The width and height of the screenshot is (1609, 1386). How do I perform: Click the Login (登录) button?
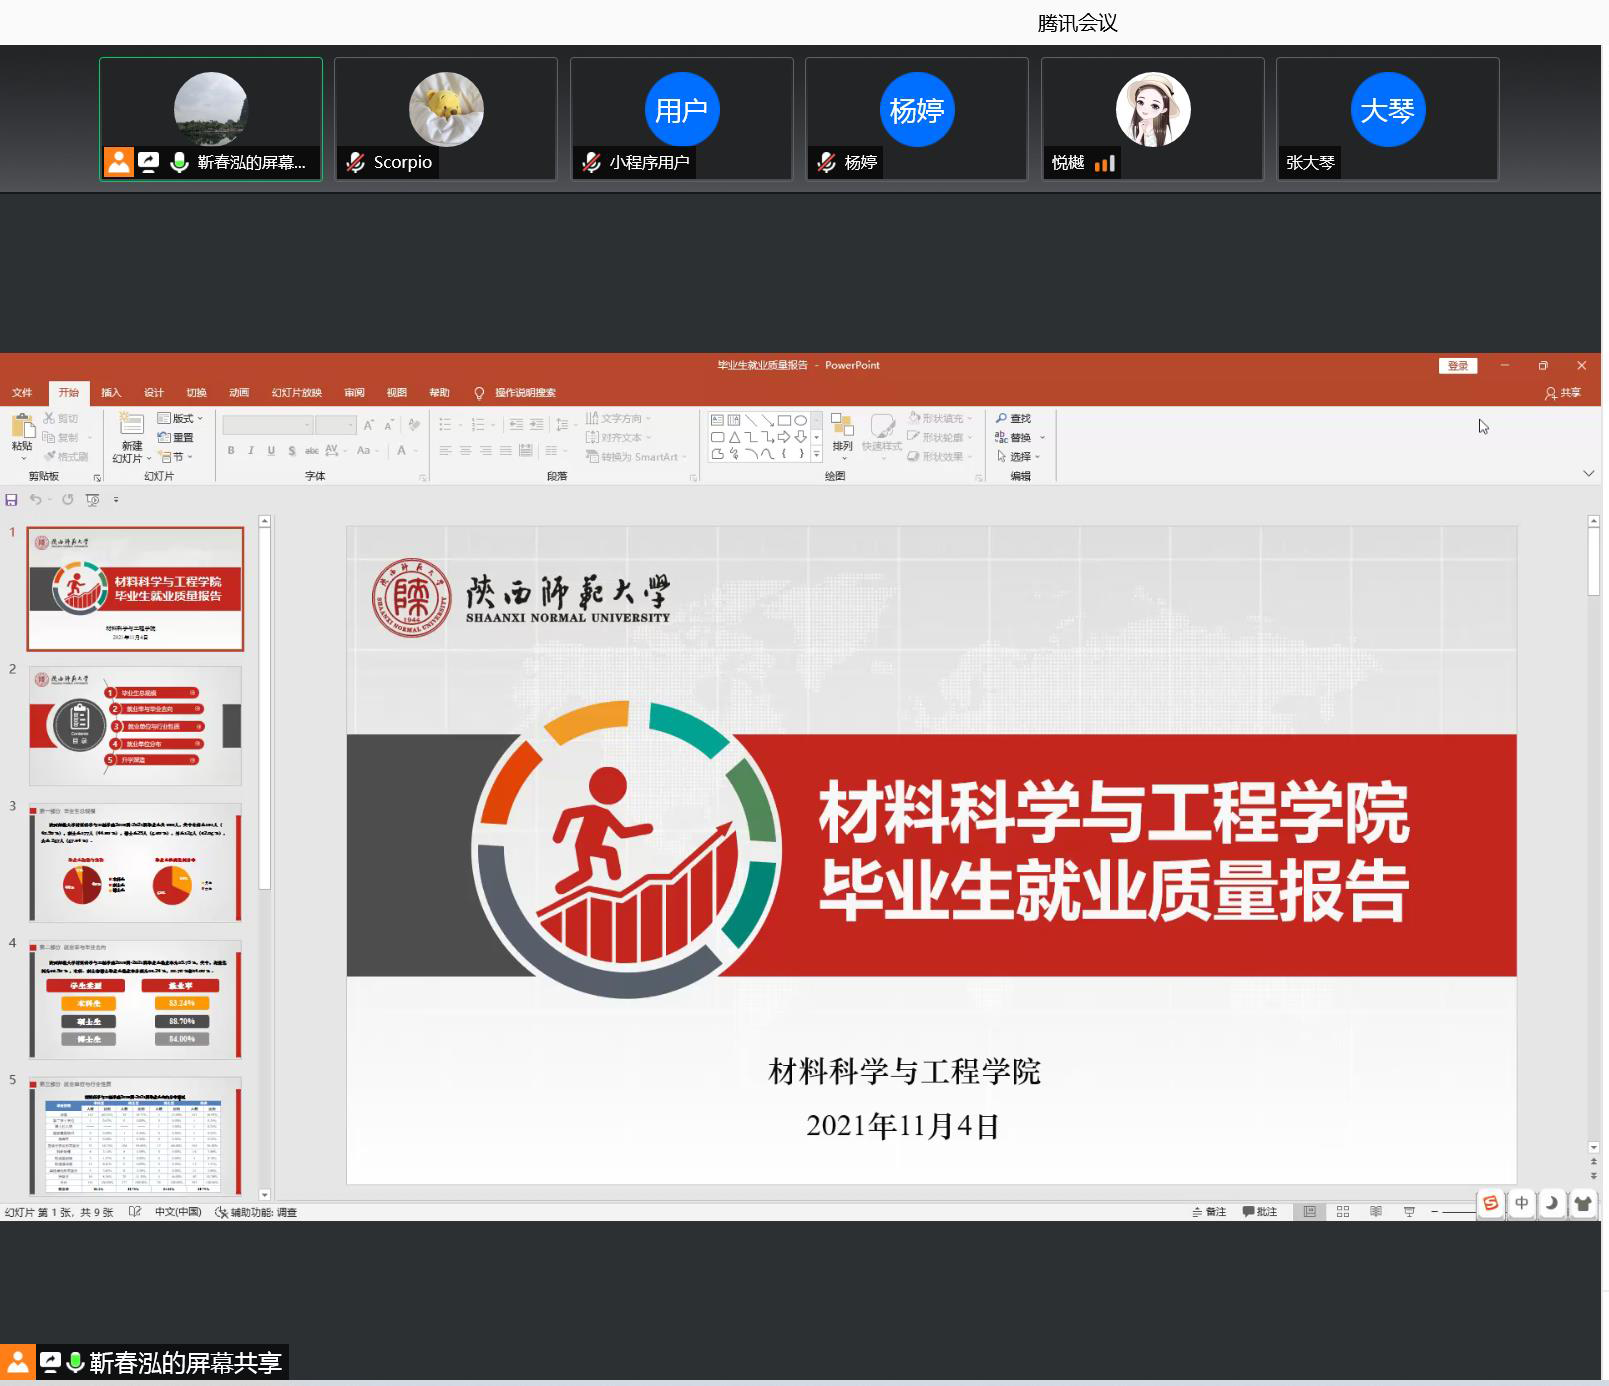click(1457, 366)
